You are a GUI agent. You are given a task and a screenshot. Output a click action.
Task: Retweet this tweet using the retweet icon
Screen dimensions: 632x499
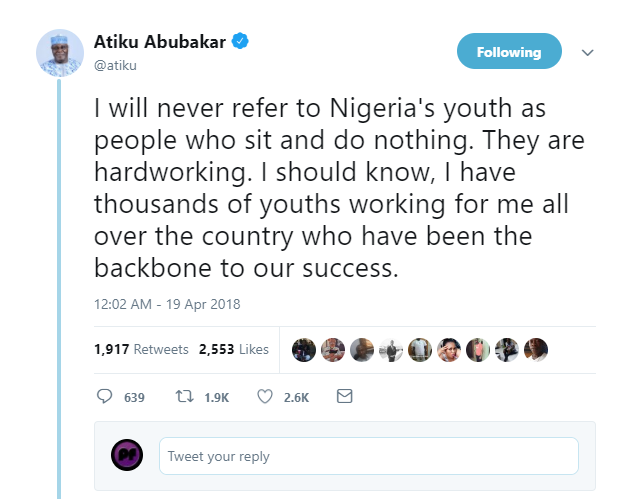[x=184, y=397]
